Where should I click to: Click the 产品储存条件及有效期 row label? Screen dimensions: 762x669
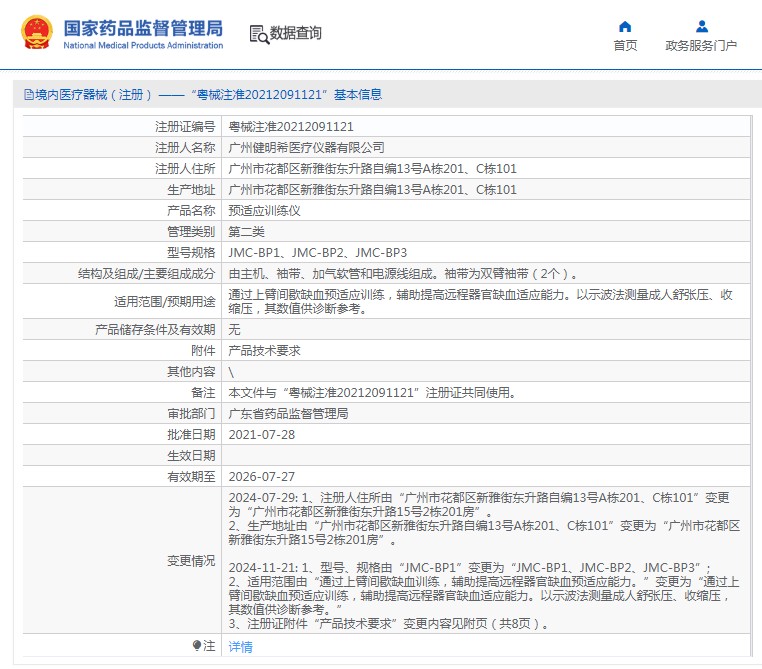pyautogui.click(x=155, y=330)
